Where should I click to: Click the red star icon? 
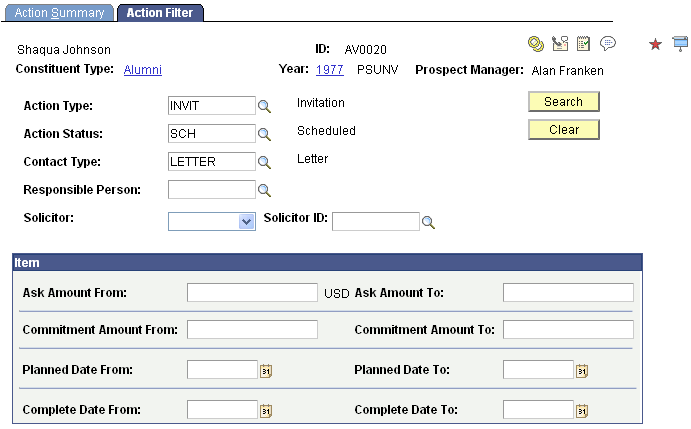coord(655,44)
